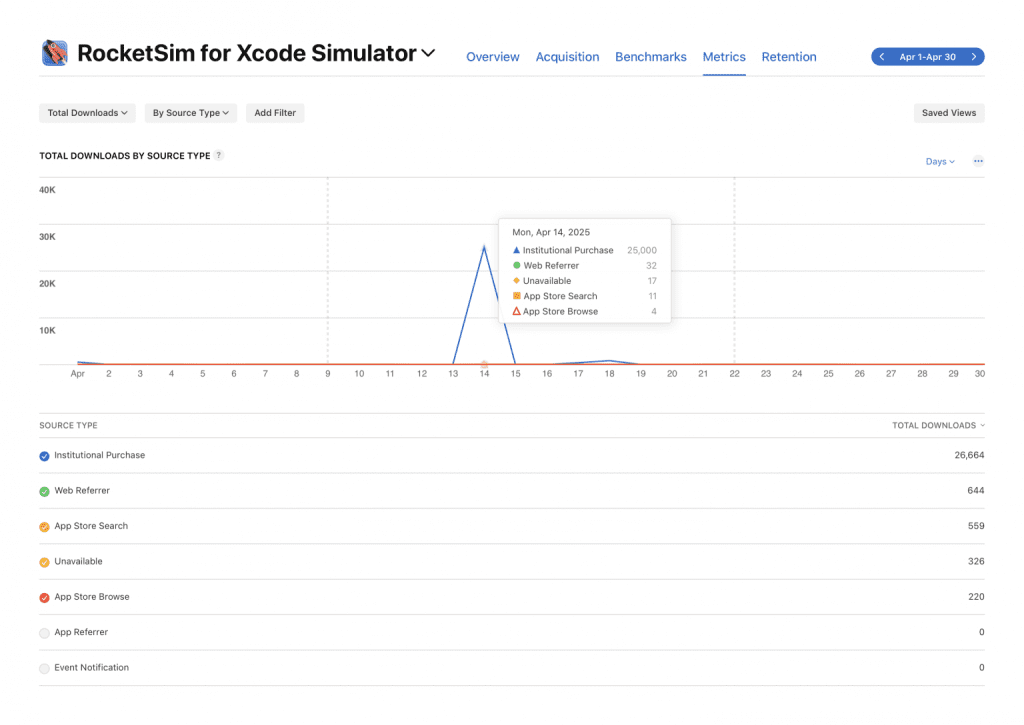Open the Benchmarks tab
Image resolution: width=1024 pixels, height=725 pixels.
651,57
